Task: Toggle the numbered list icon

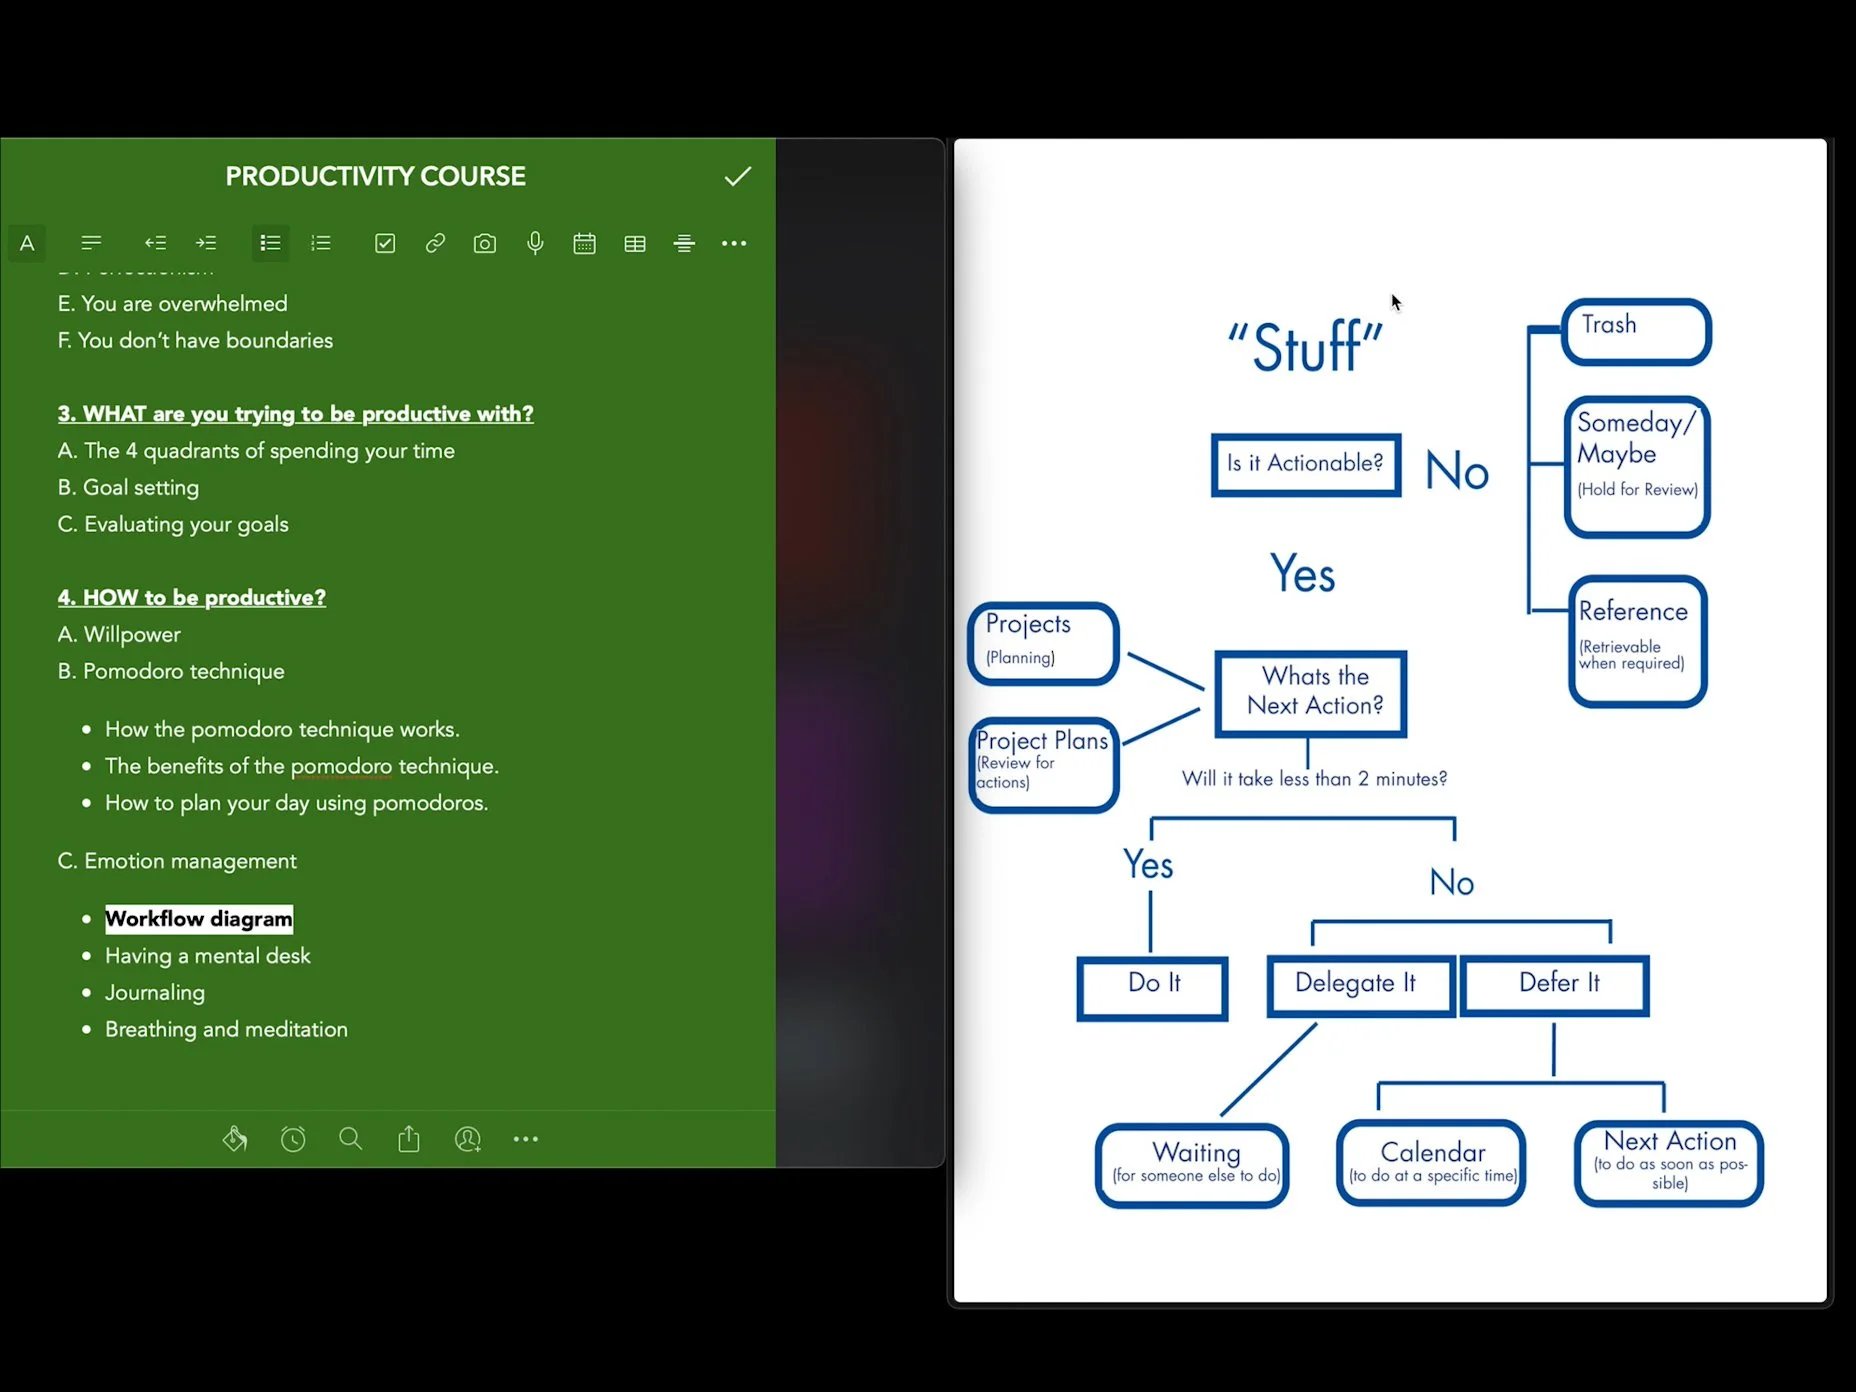Action: pyautogui.click(x=321, y=243)
